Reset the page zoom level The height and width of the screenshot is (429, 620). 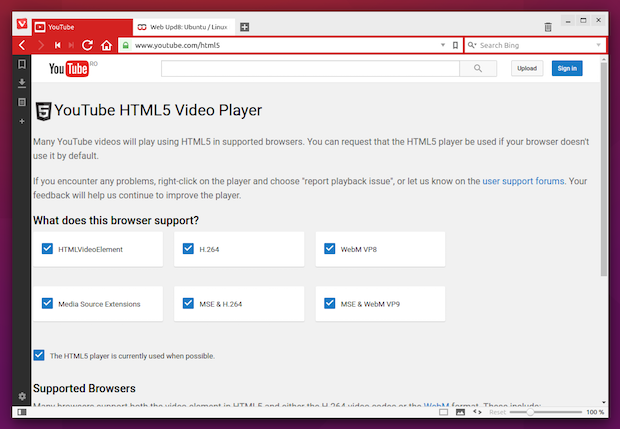click(497, 412)
